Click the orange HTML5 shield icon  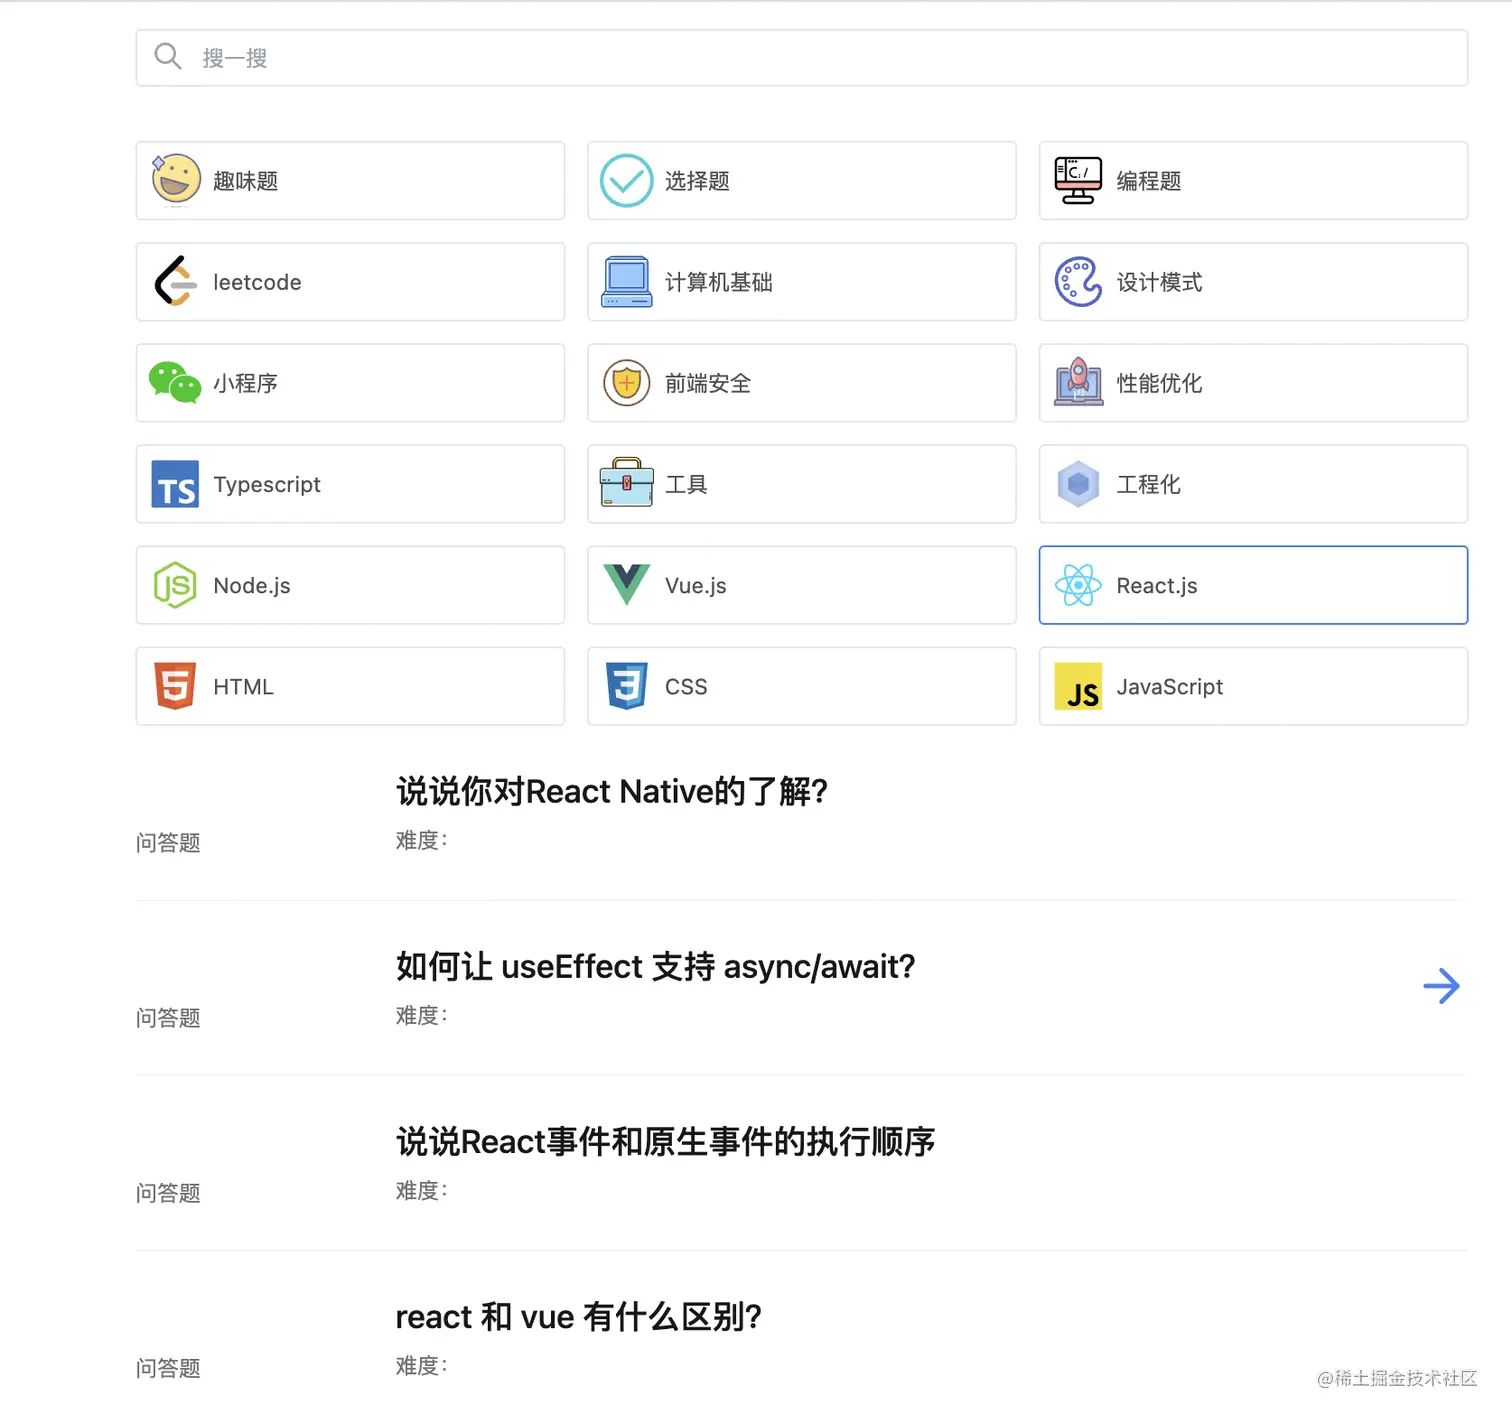(175, 686)
